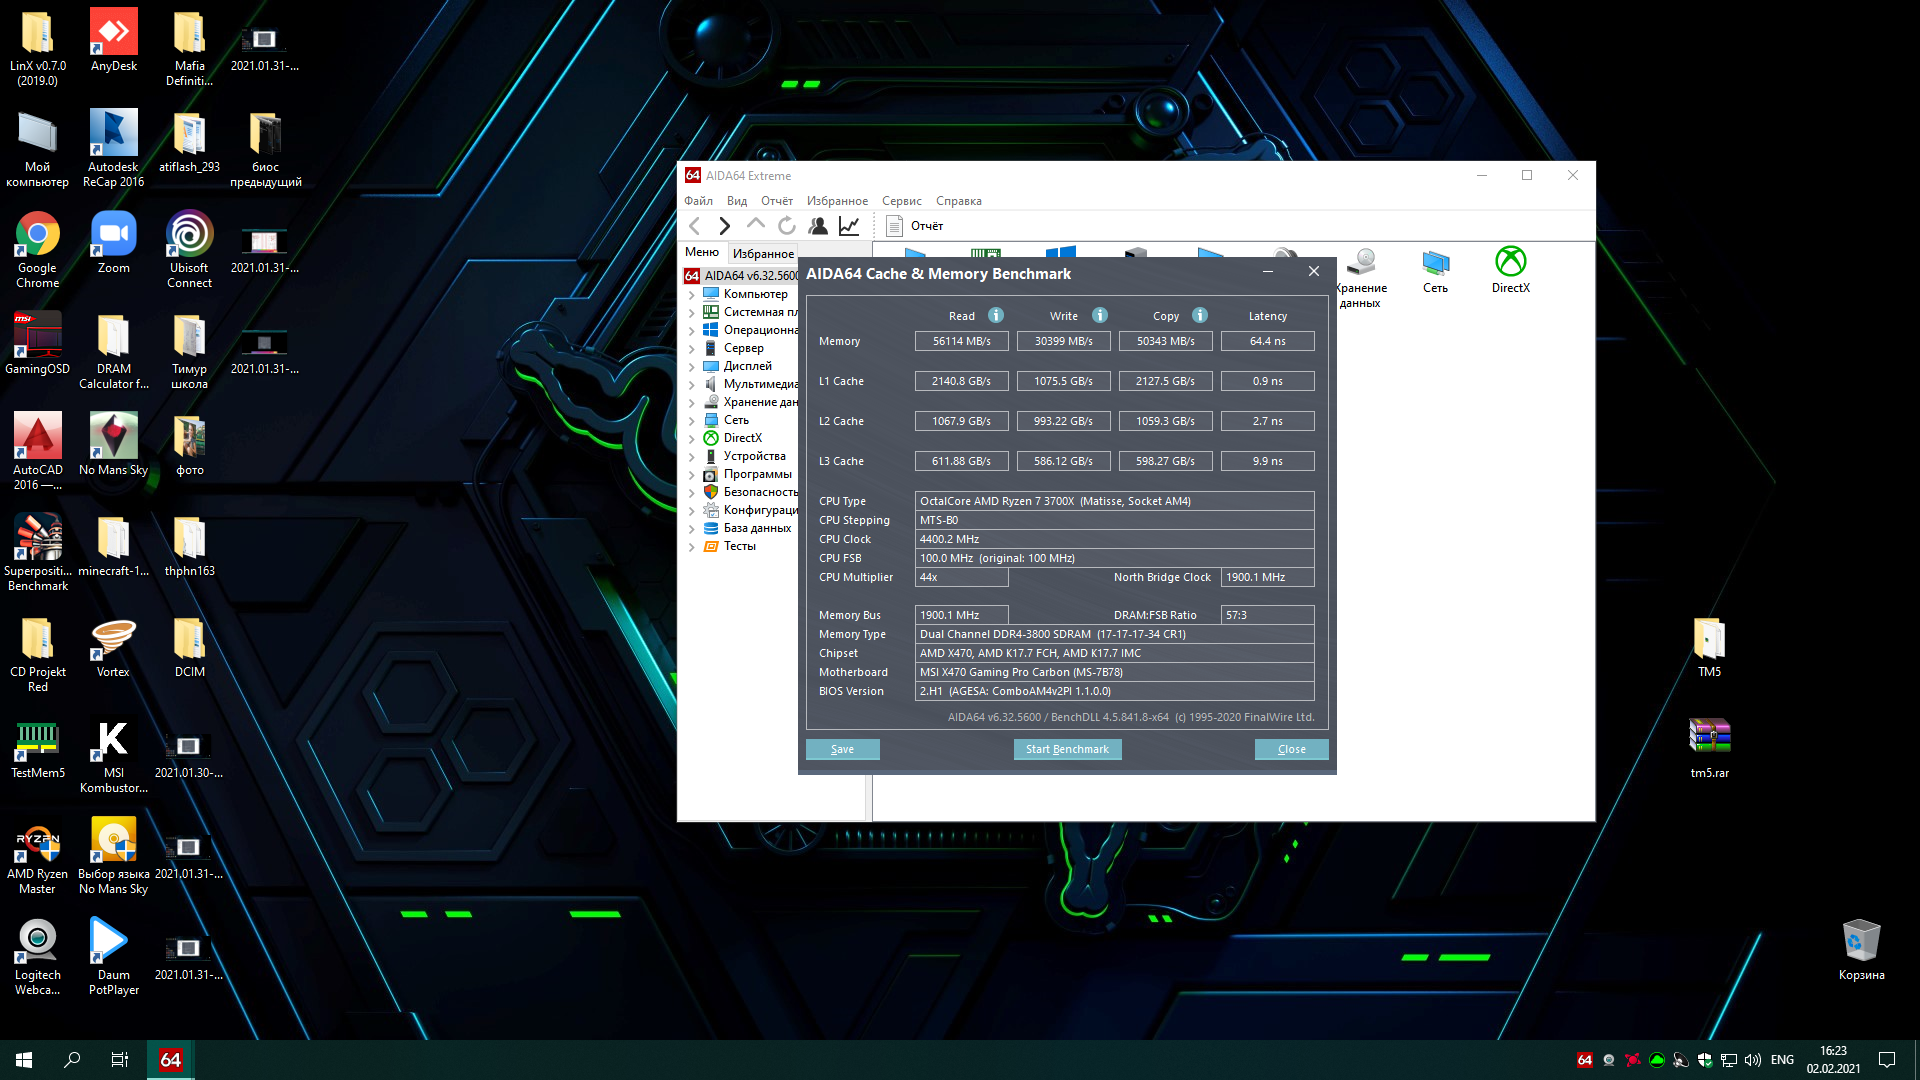Click the Write info icon
Viewport: 1920px width, 1080px height.
tap(1099, 315)
